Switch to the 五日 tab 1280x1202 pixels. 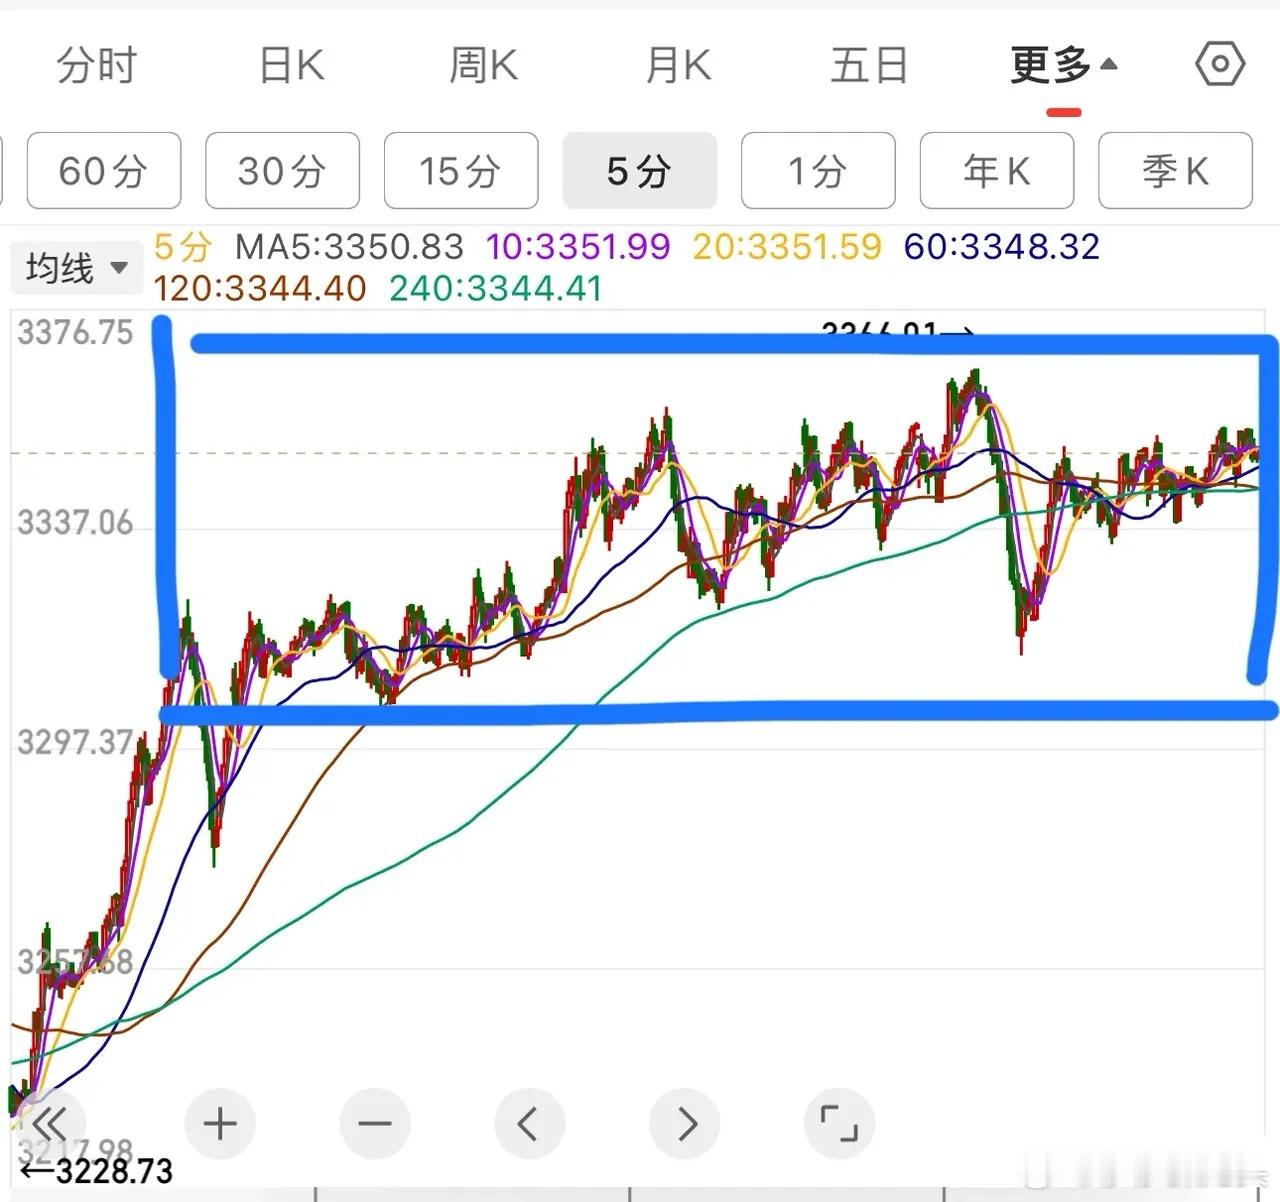(x=869, y=66)
